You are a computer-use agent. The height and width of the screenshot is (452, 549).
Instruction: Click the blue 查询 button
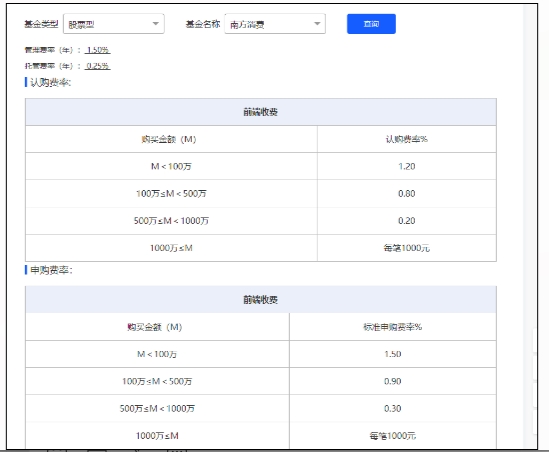371,24
